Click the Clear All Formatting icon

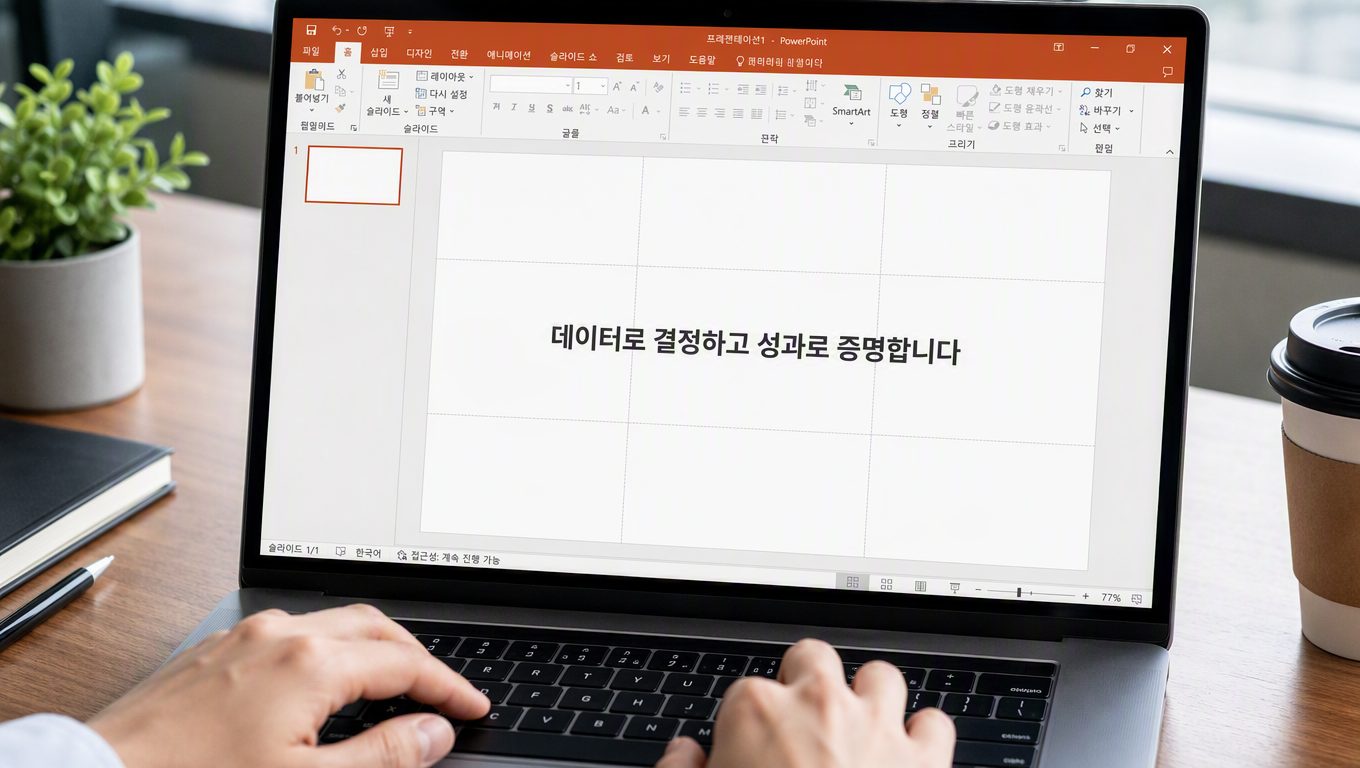660,89
